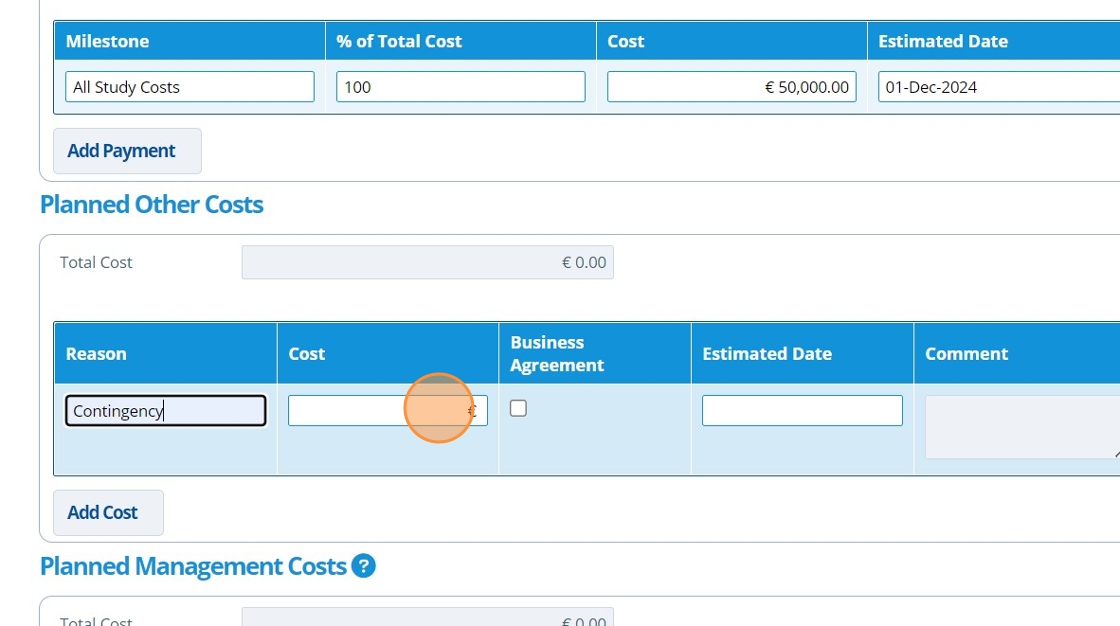Click the % of Total Cost column header
This screenshot has width=1120, height=626.
click(x=400, y=41)
